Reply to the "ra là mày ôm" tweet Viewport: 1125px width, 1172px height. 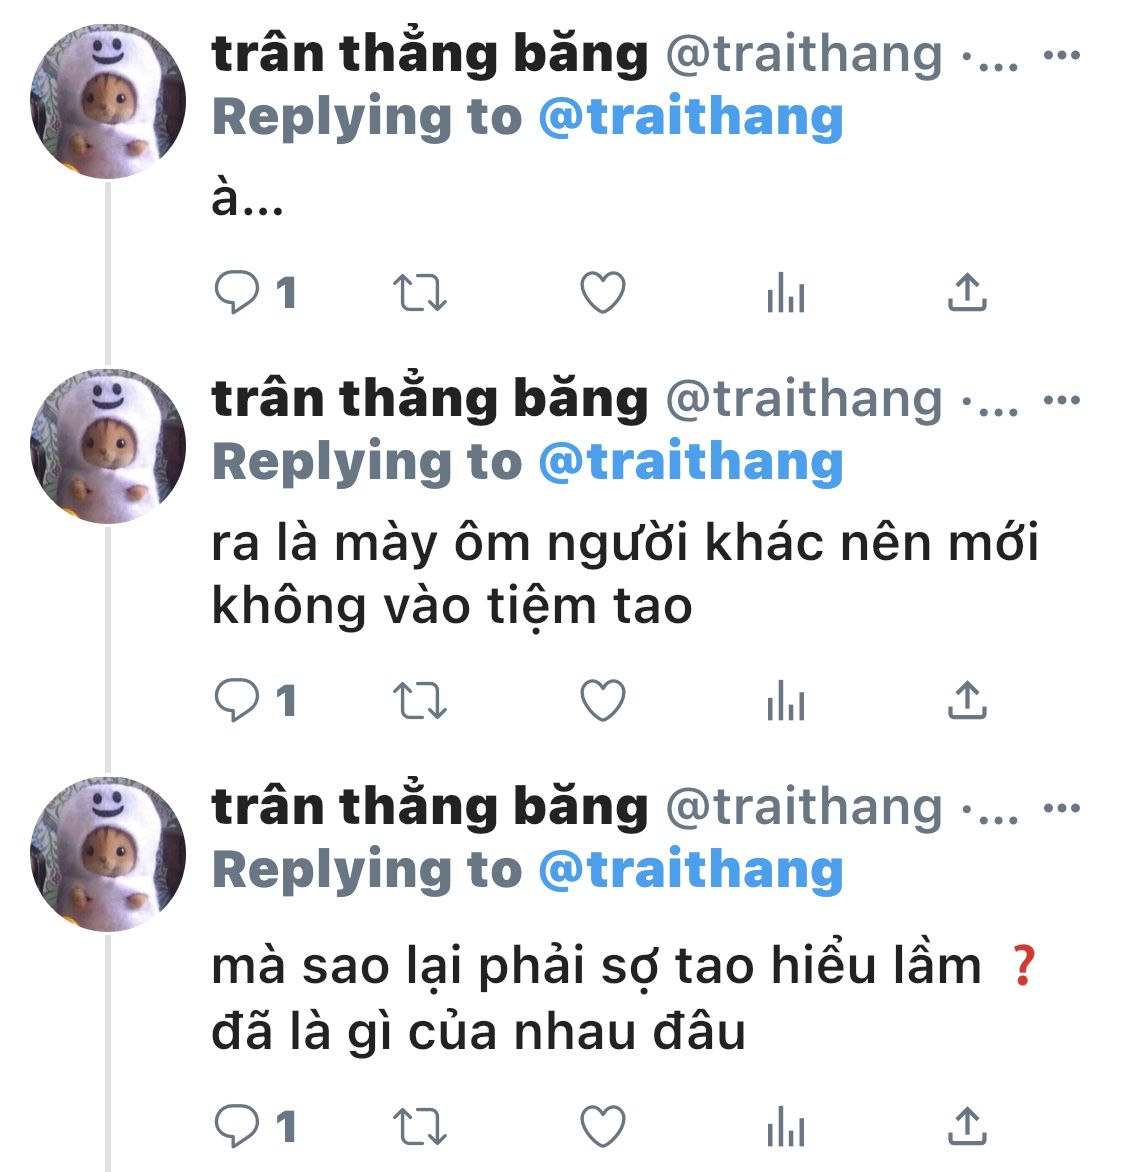[236, 700]
